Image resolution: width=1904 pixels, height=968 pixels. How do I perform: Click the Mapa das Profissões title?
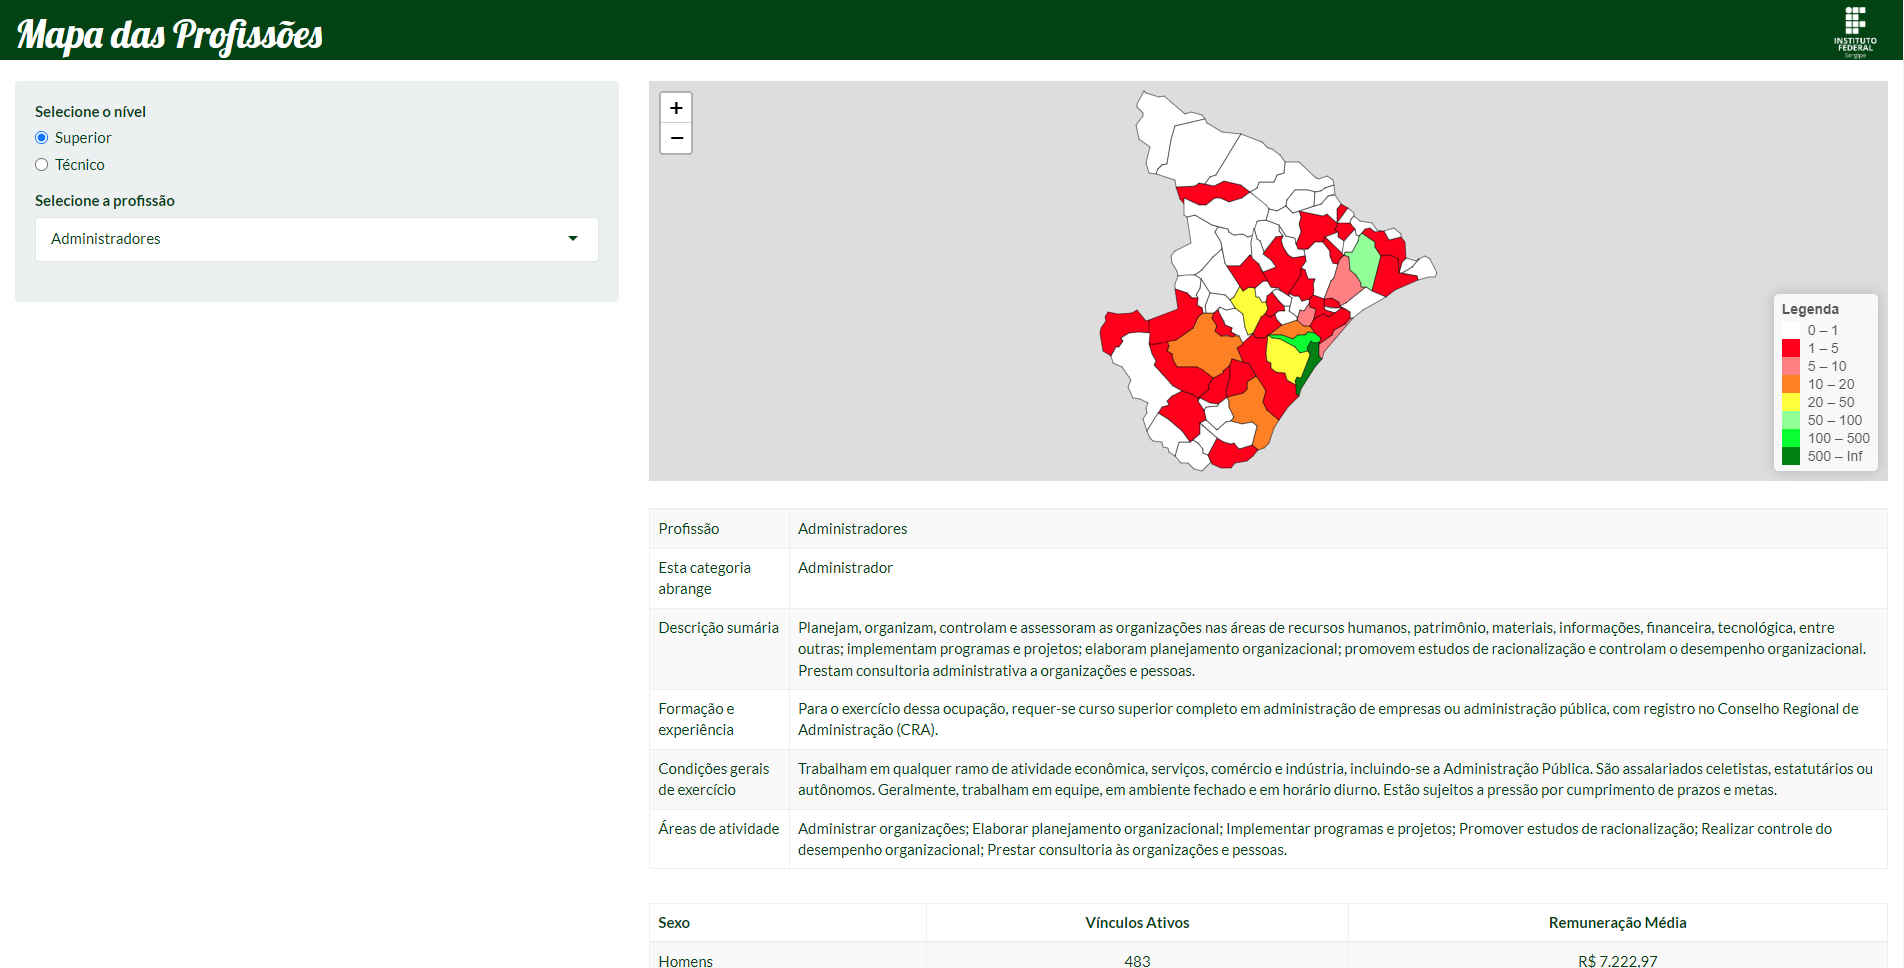click(x=170, y=34)
